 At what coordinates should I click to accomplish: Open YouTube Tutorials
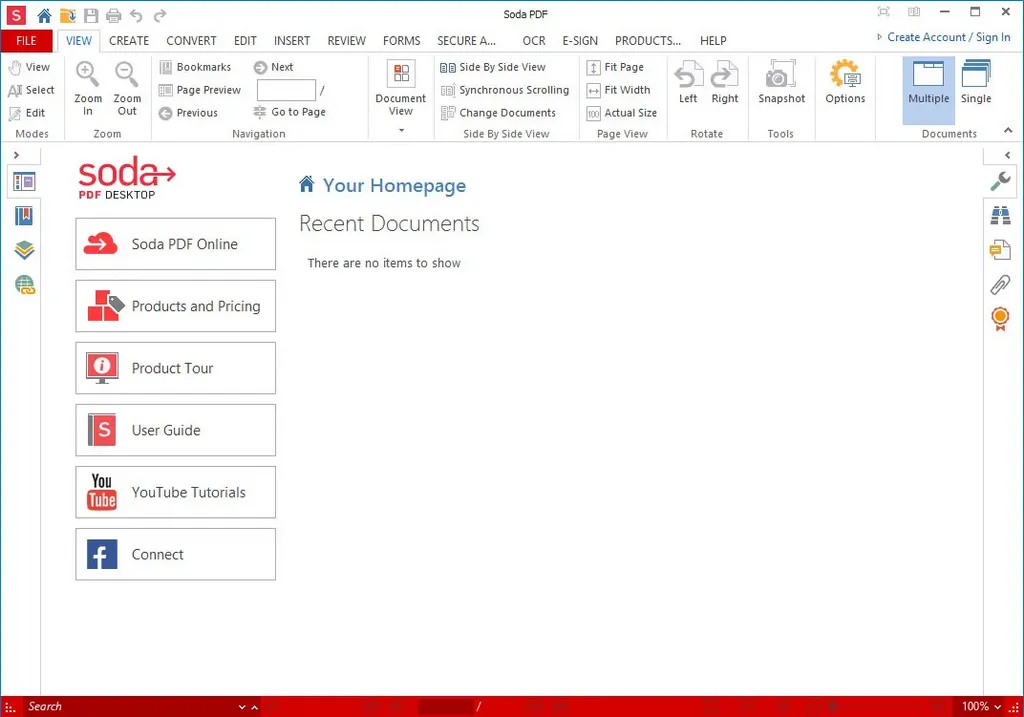tap(176, 492)
